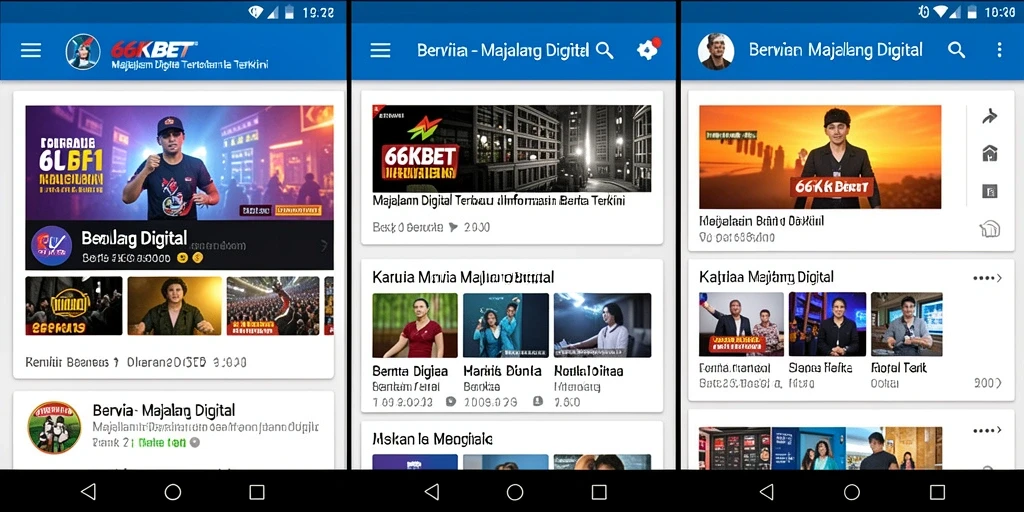The height and width of the screenshot is (512, 1024).
Task: Open orange sunset 66K banner
Action: tap(820, 157)
